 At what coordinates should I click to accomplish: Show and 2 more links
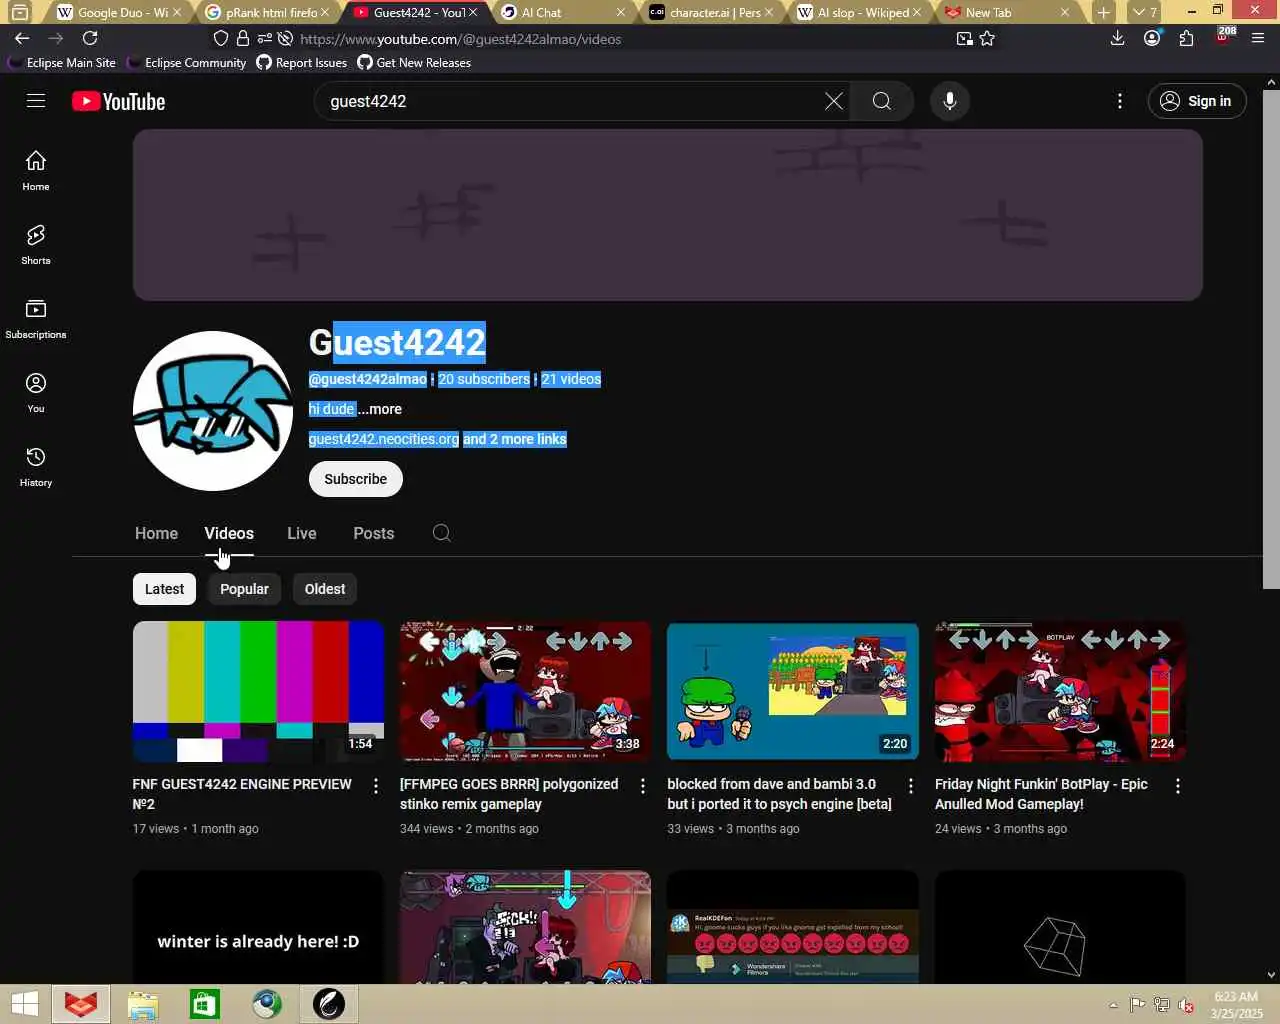tap(515, 439)
